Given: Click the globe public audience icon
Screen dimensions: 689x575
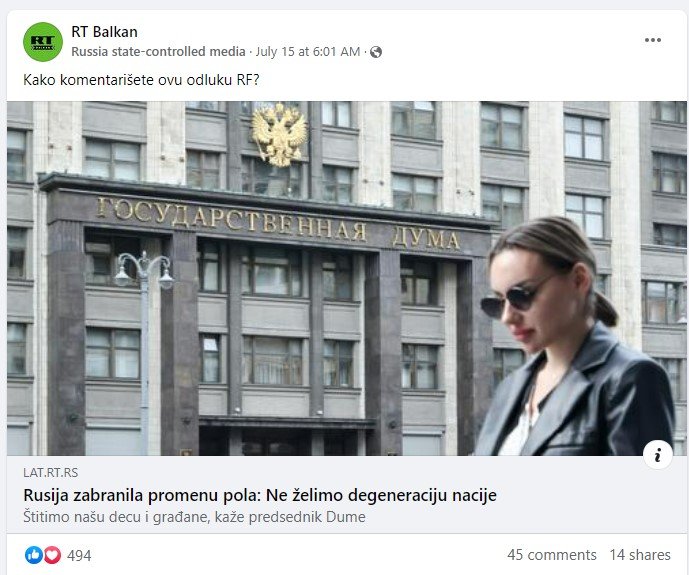Looking at the screenshot, I should click(376, 52).
